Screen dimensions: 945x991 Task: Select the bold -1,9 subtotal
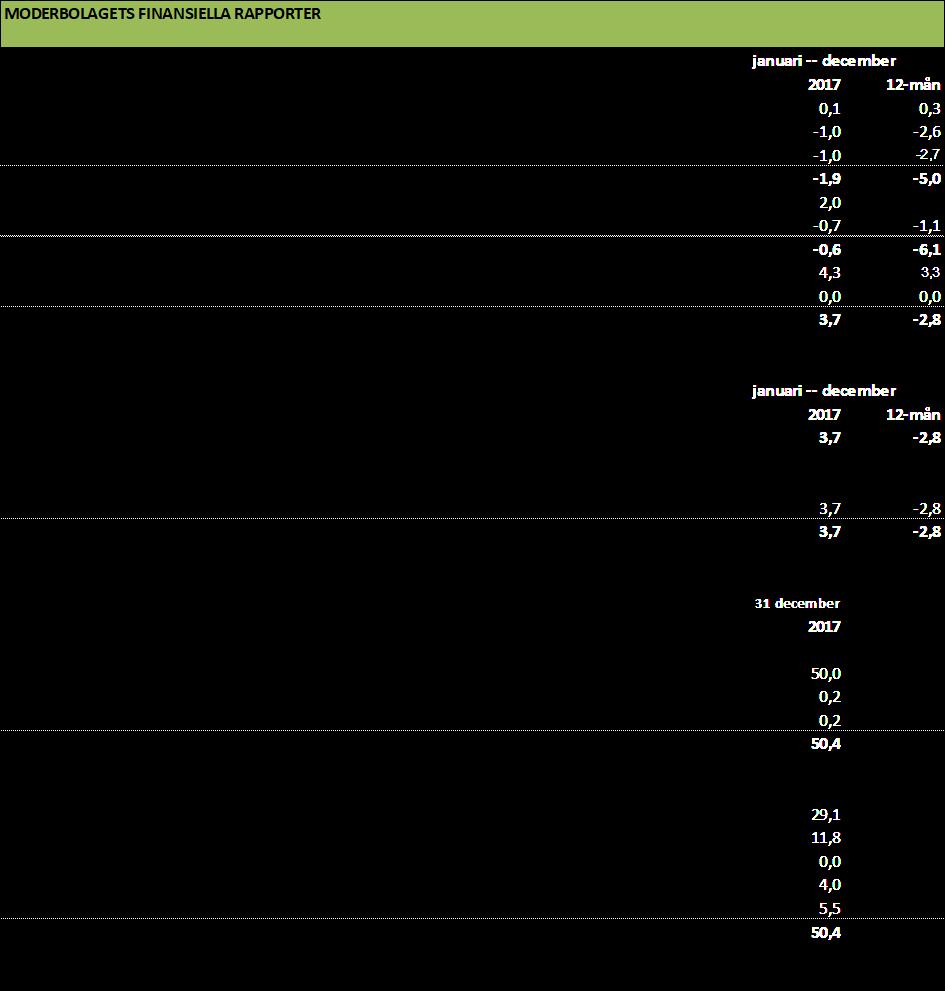827,179
